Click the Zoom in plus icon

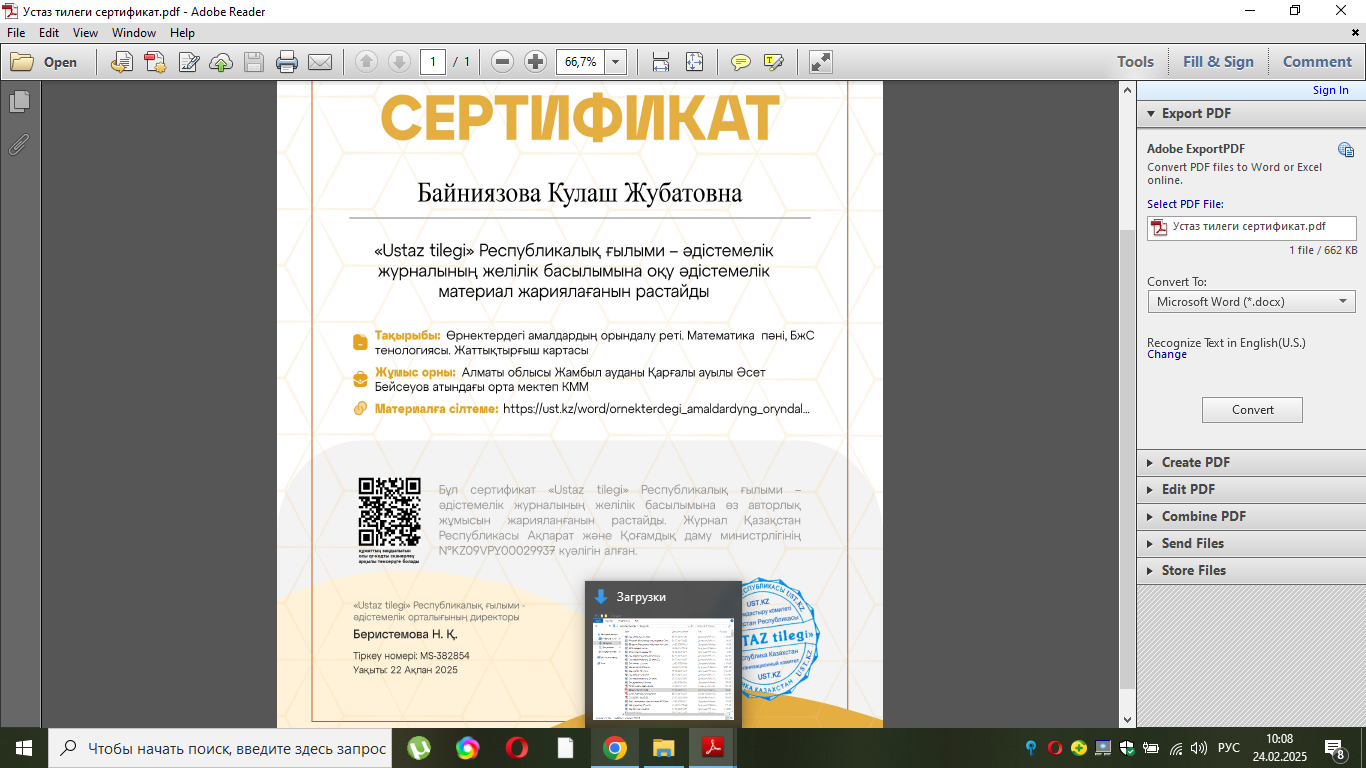coord(535,62)
